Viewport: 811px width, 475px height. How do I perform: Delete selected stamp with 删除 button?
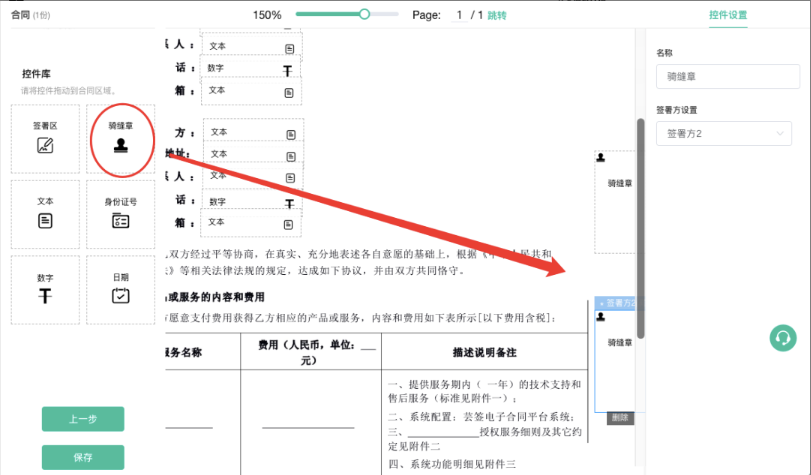620,417
